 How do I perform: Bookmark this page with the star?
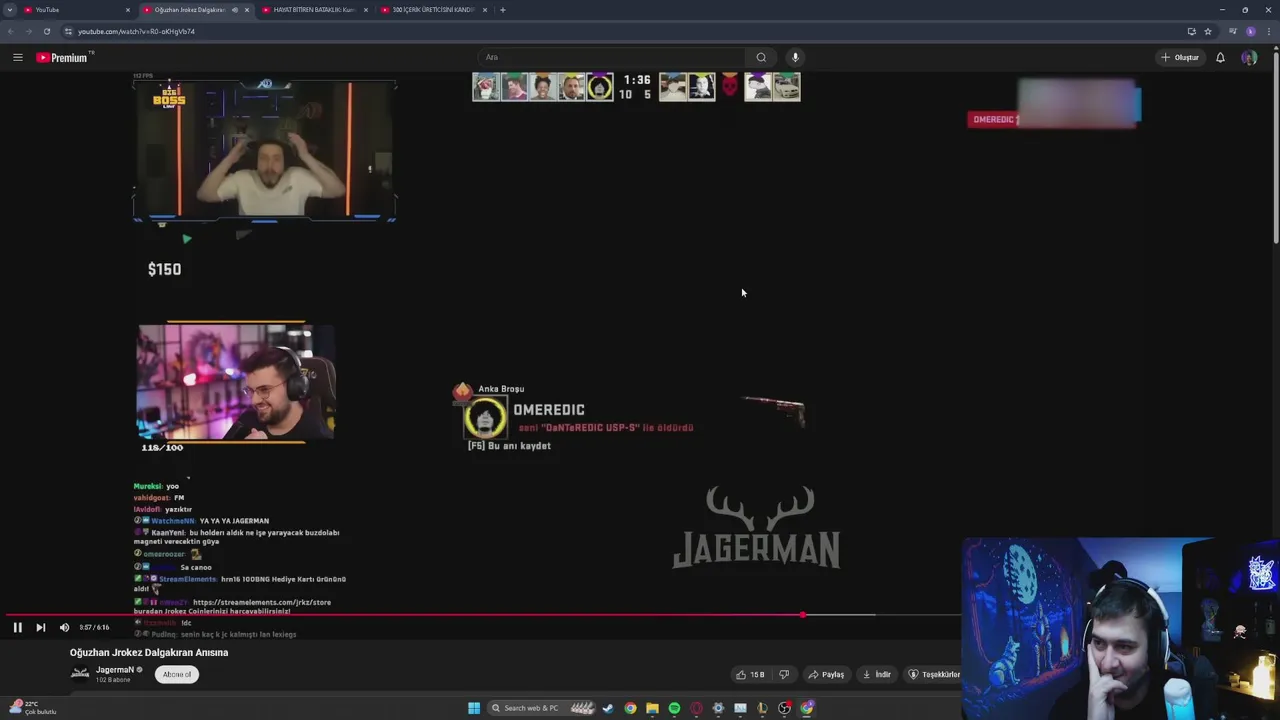coord(1208,31)
